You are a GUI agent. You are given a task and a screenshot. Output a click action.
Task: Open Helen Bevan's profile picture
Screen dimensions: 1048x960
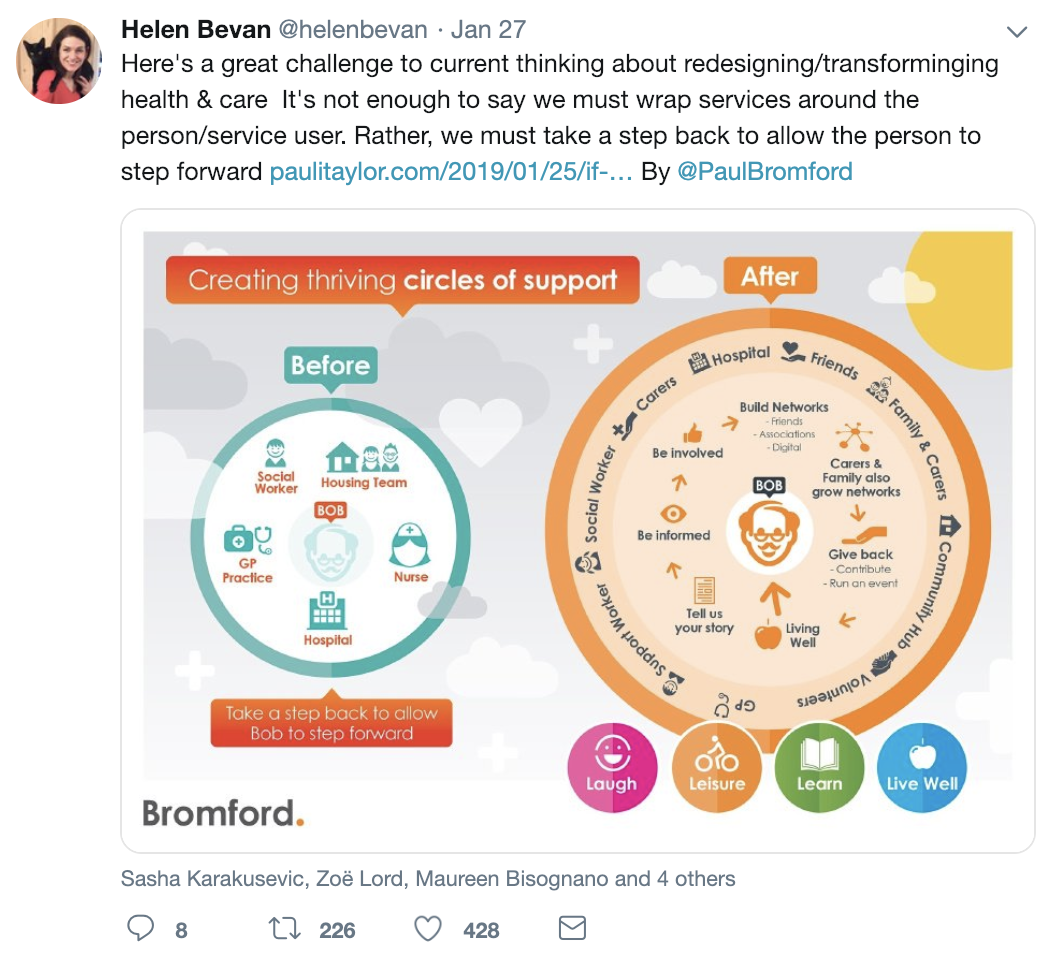coord(59,60)
